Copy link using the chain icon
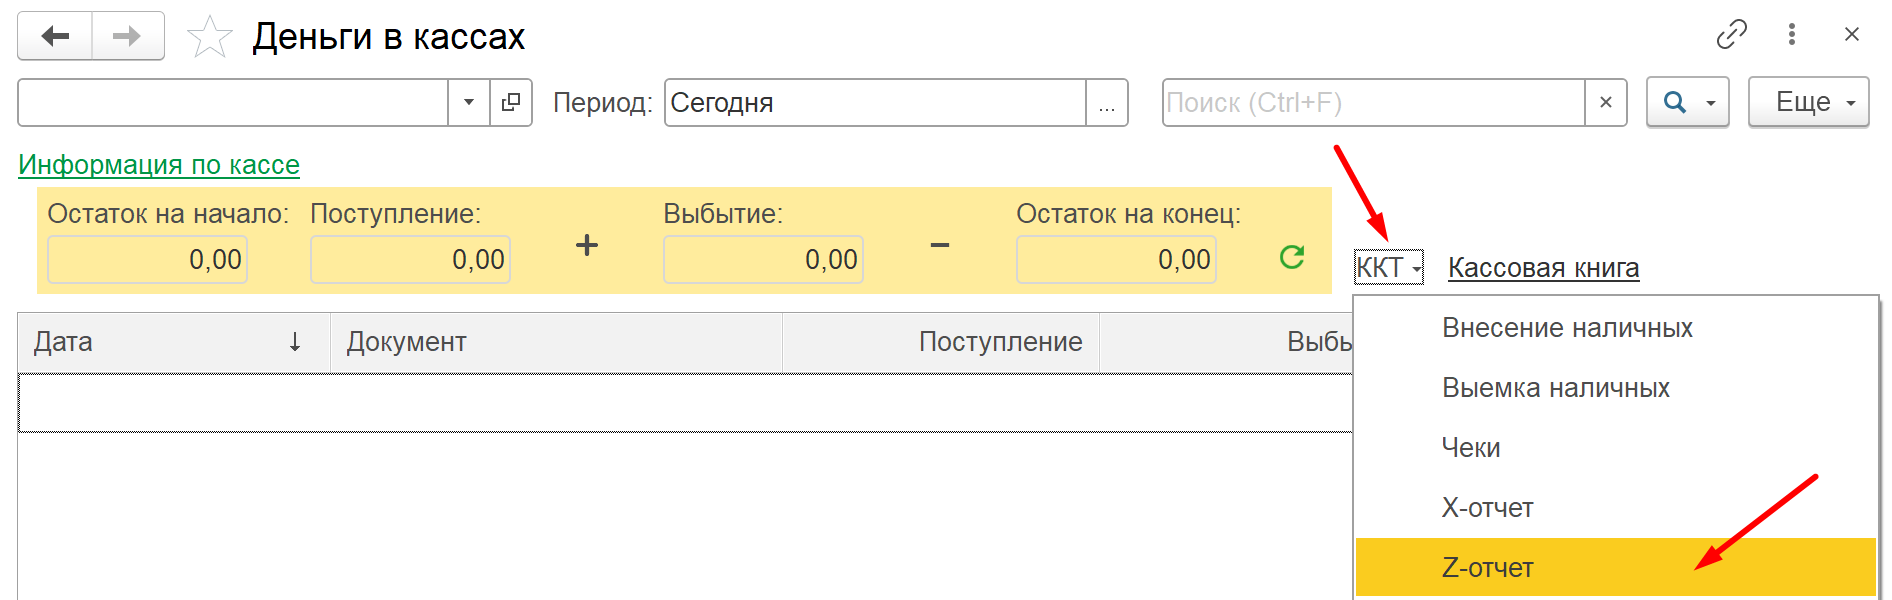Viewport: 1892px width, 600px height. pyautogui.click(x=1731, y=35)
